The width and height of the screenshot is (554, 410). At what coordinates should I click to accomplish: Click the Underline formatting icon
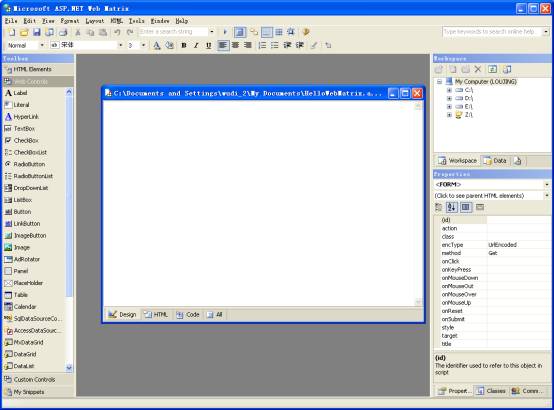pos(208,45)
